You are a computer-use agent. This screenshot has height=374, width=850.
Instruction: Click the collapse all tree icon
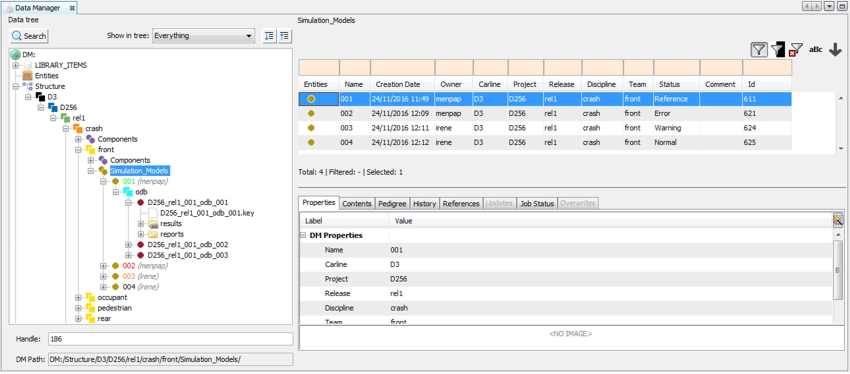(x=285, y=36)
